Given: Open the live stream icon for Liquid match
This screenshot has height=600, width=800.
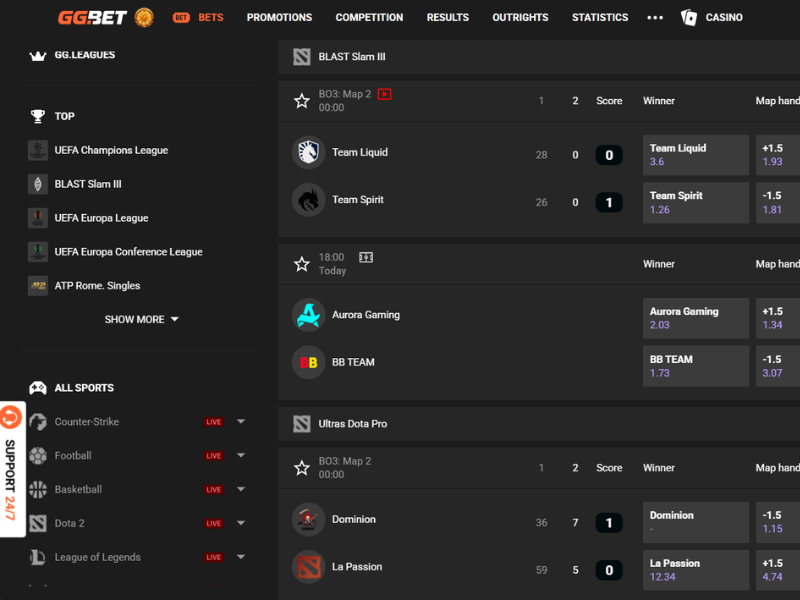Looking at the screenshot, I should pyautogui.click(x=384, y=94).
